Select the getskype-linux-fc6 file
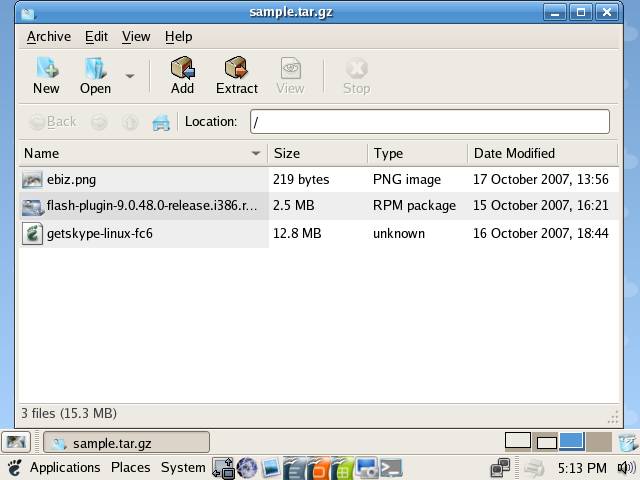This screenshot has width=640, height=480. [99, 233]
